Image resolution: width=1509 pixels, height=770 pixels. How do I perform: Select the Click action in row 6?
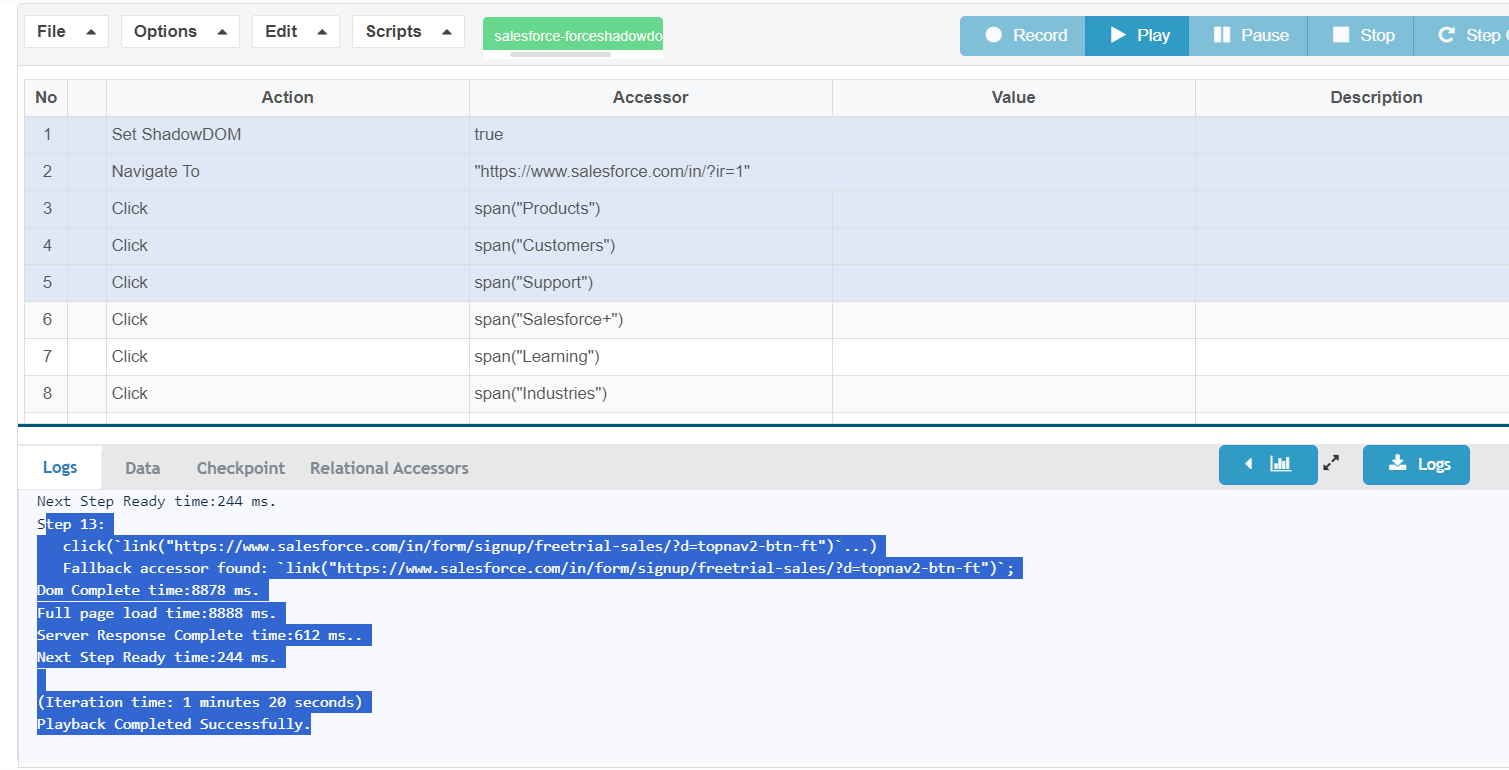[288, 320]
